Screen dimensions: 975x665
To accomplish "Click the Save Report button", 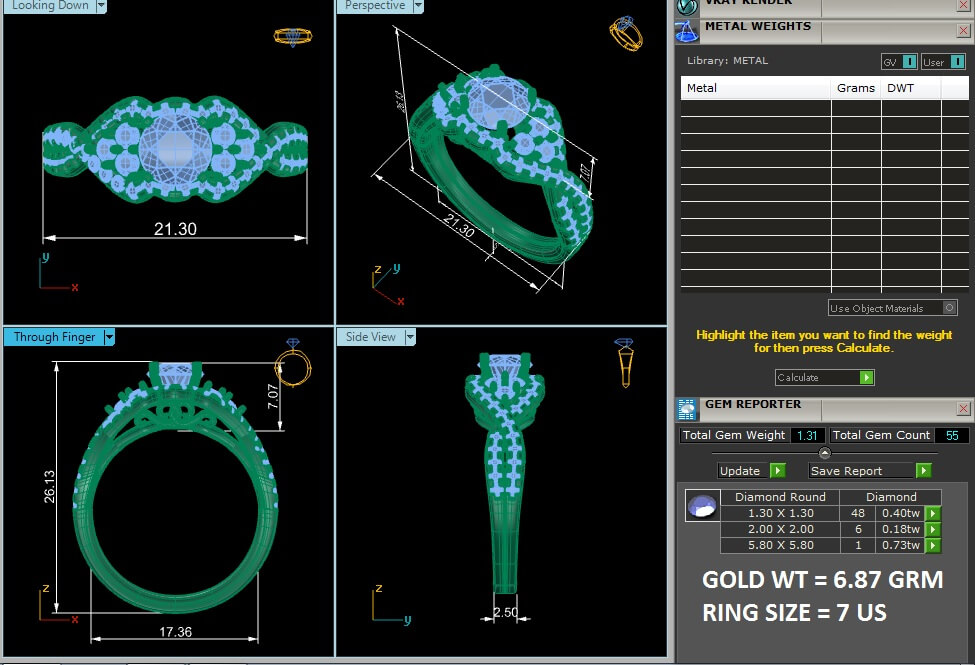I will pos(870,471).
